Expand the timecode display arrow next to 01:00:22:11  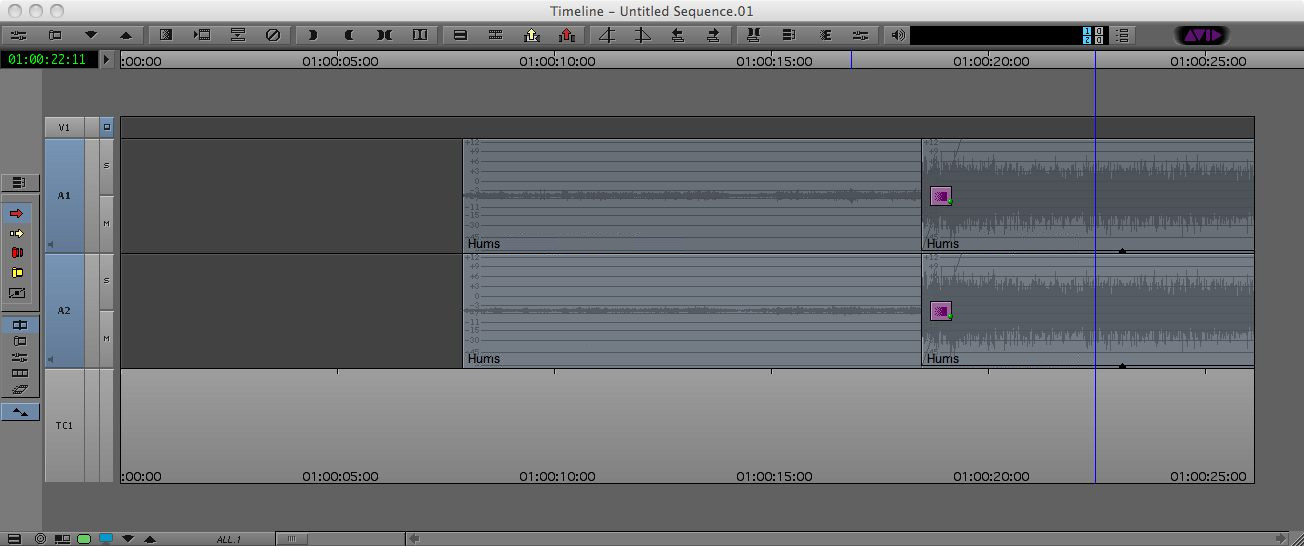(107, 60)
